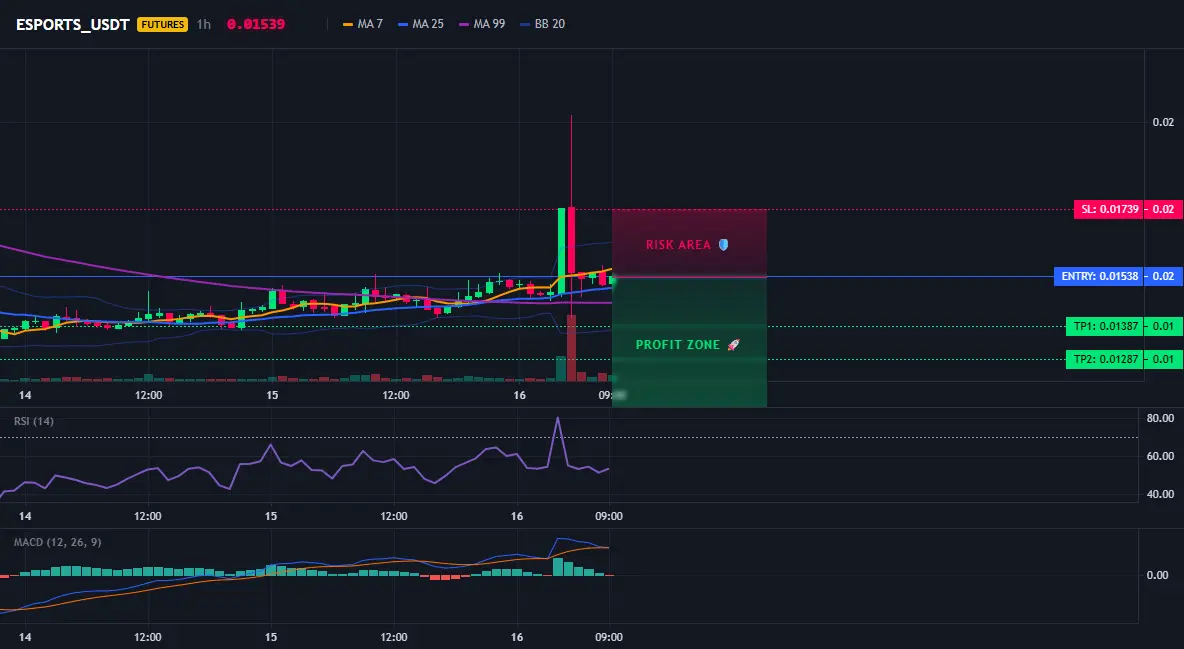Click the rocket icon beside PROFIT ZONE
The image size is (1184, 649).
(733, 345)
